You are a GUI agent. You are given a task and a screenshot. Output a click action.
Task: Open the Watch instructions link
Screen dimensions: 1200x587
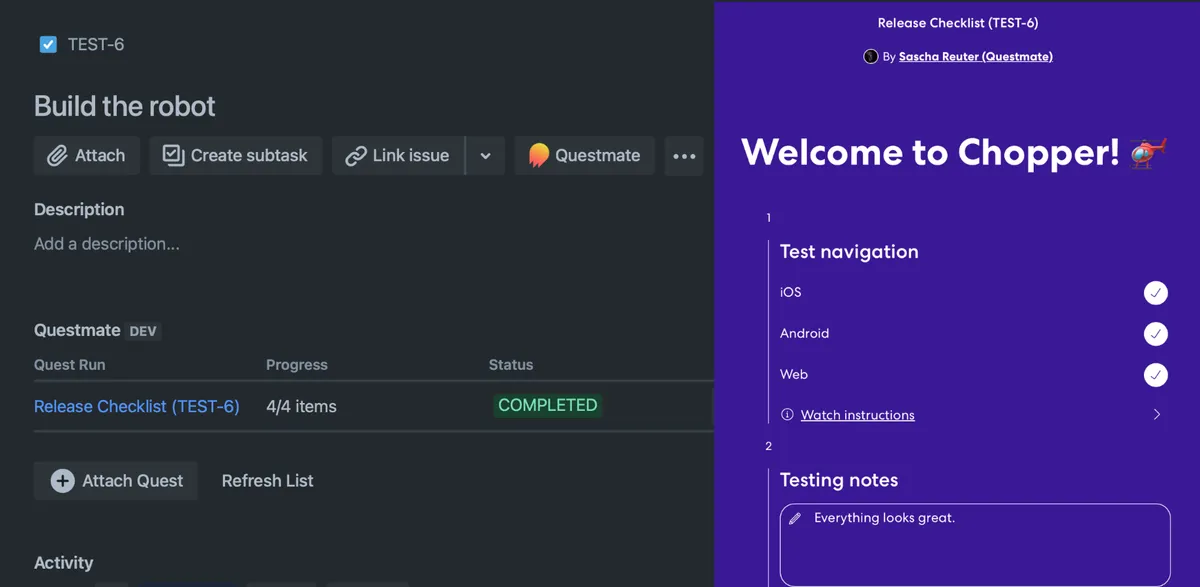(858, 415)
